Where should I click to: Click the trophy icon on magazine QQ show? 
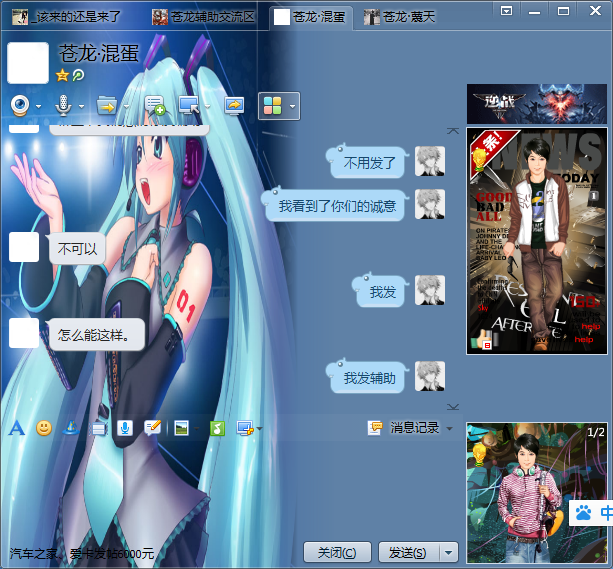point(479,160)
